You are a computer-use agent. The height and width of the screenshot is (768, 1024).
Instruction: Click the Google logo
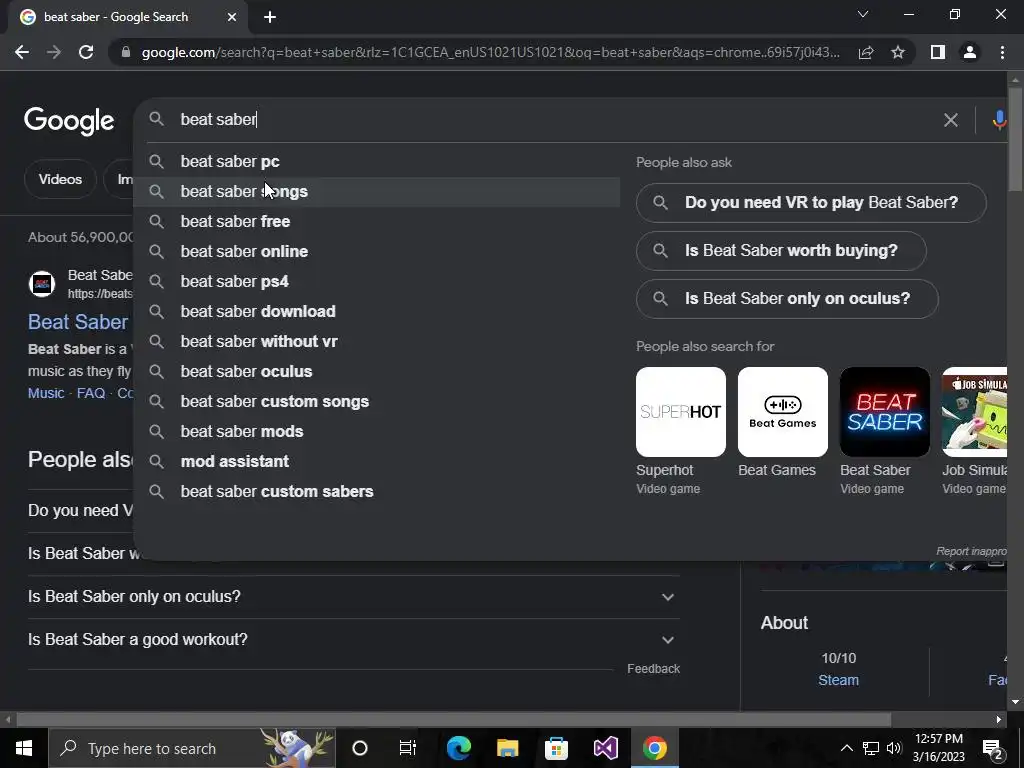(69, 121)
